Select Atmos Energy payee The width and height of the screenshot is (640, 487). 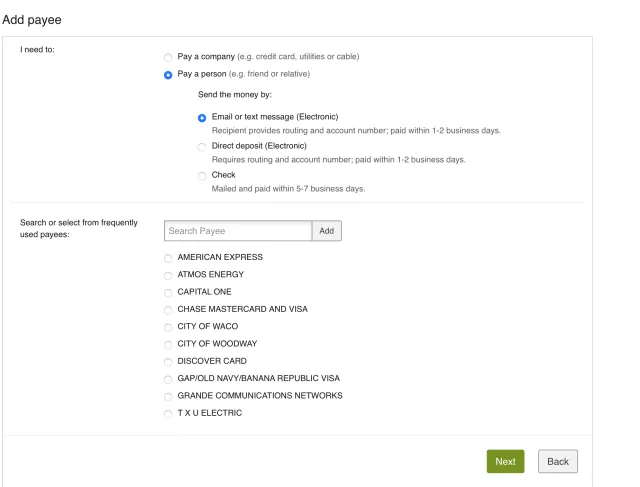coord(168,275)
